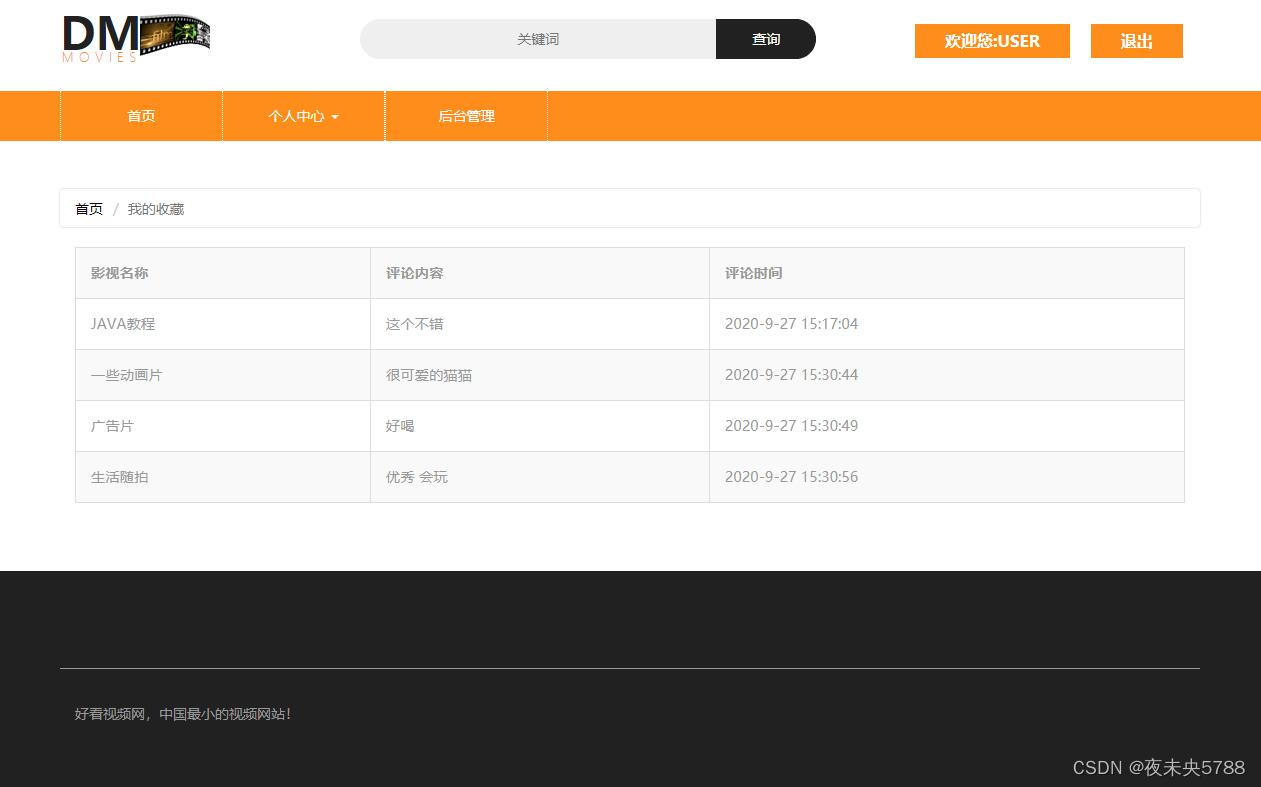Click the 首页 breadcrumb link

click(x=89, y=209)
